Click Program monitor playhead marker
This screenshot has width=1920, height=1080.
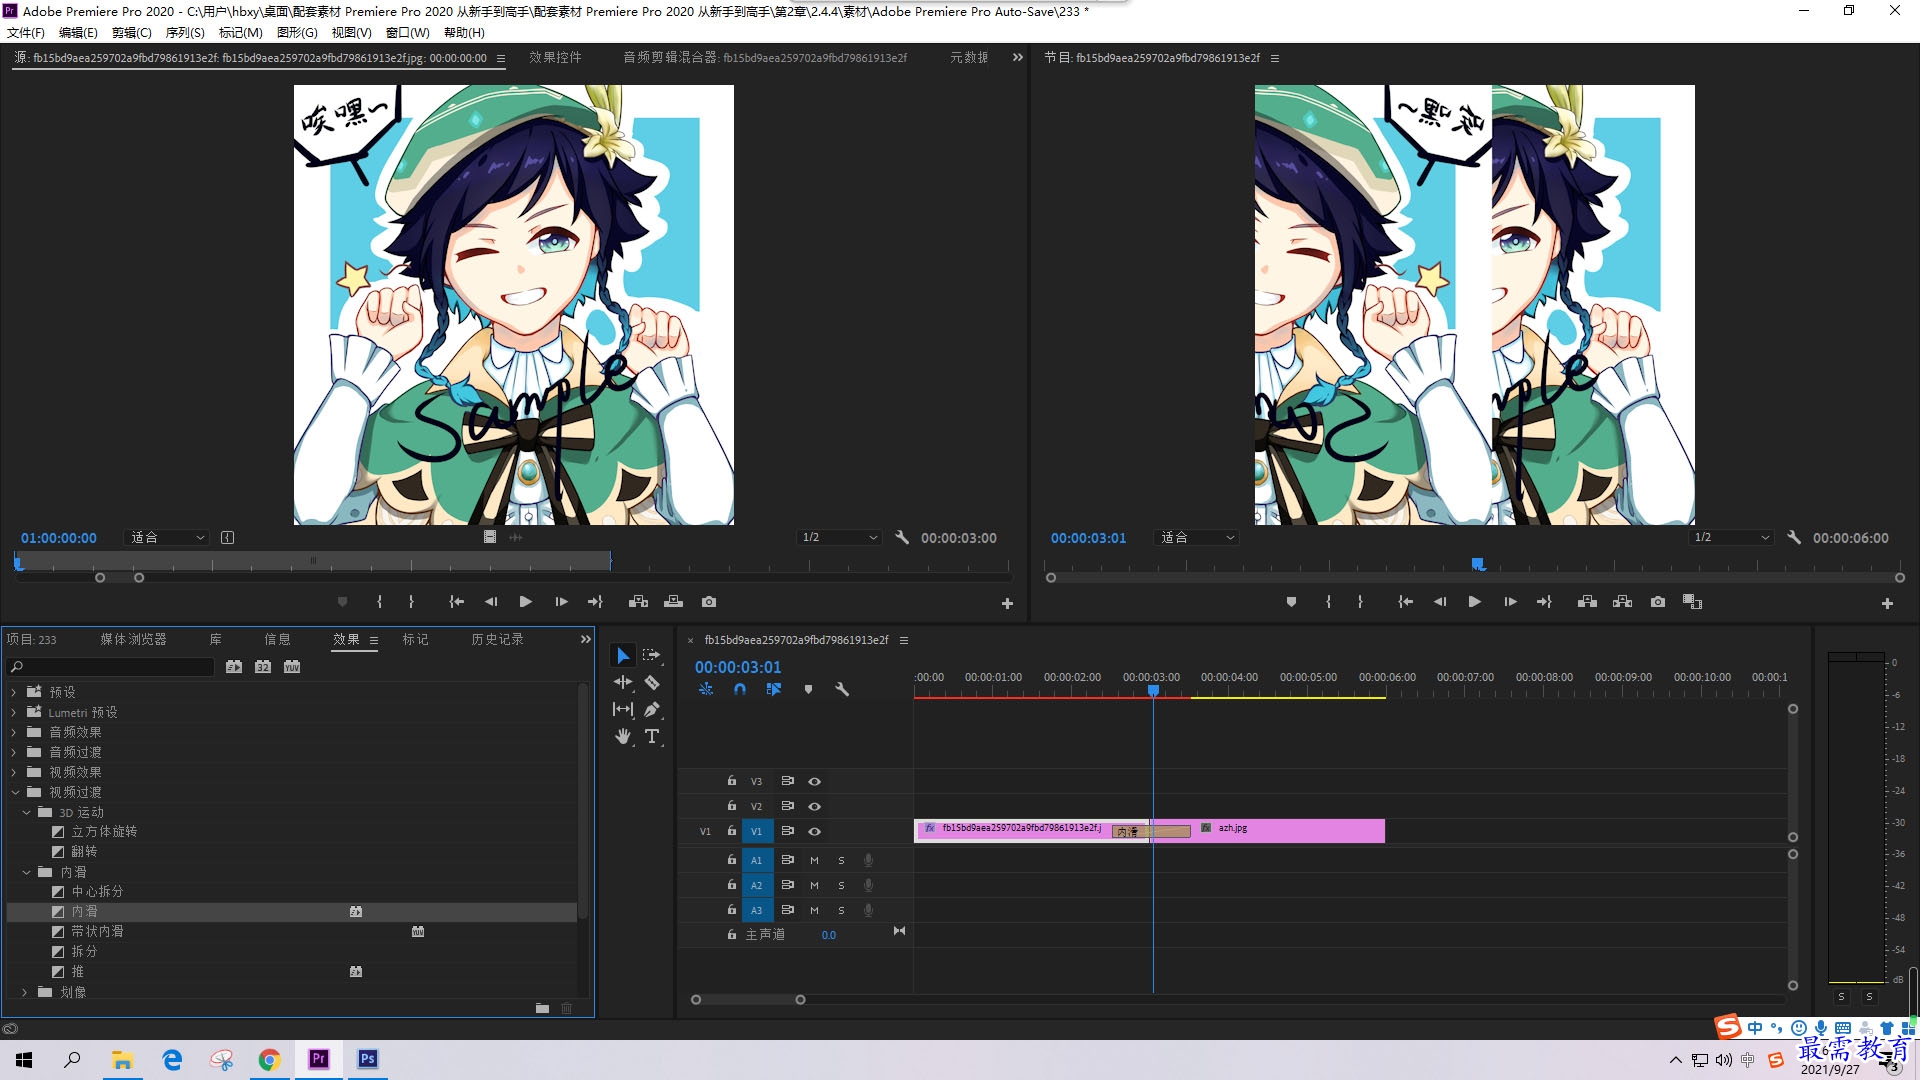point(1478,565)
